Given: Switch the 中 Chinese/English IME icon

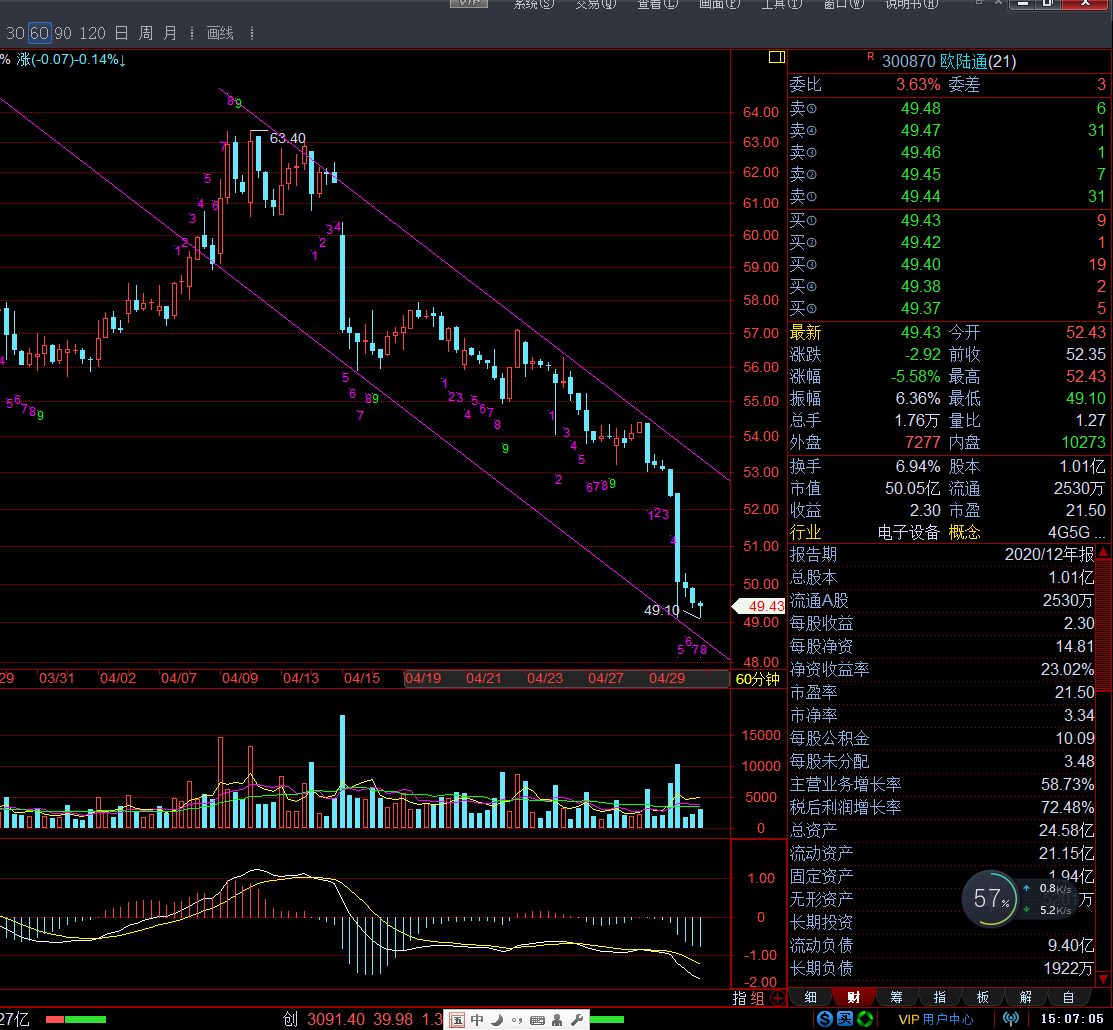Looking at the screenshot, I should point(477,1020).
